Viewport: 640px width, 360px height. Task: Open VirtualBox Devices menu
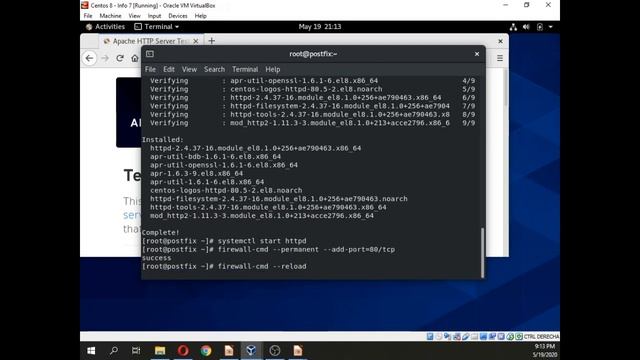178,16
